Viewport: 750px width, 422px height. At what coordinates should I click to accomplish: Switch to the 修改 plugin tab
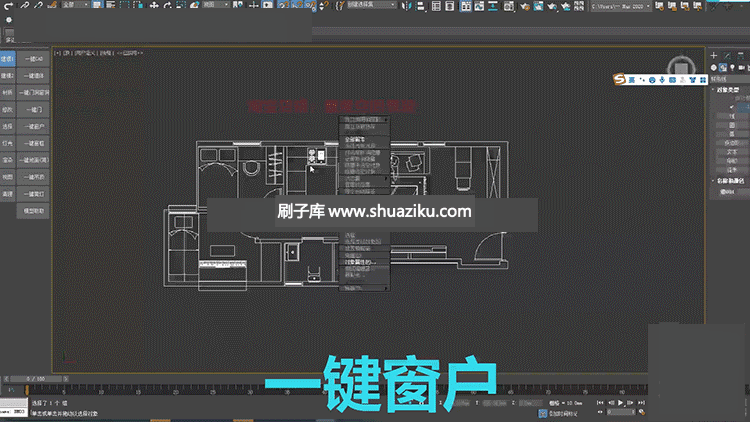click(8, 110)
